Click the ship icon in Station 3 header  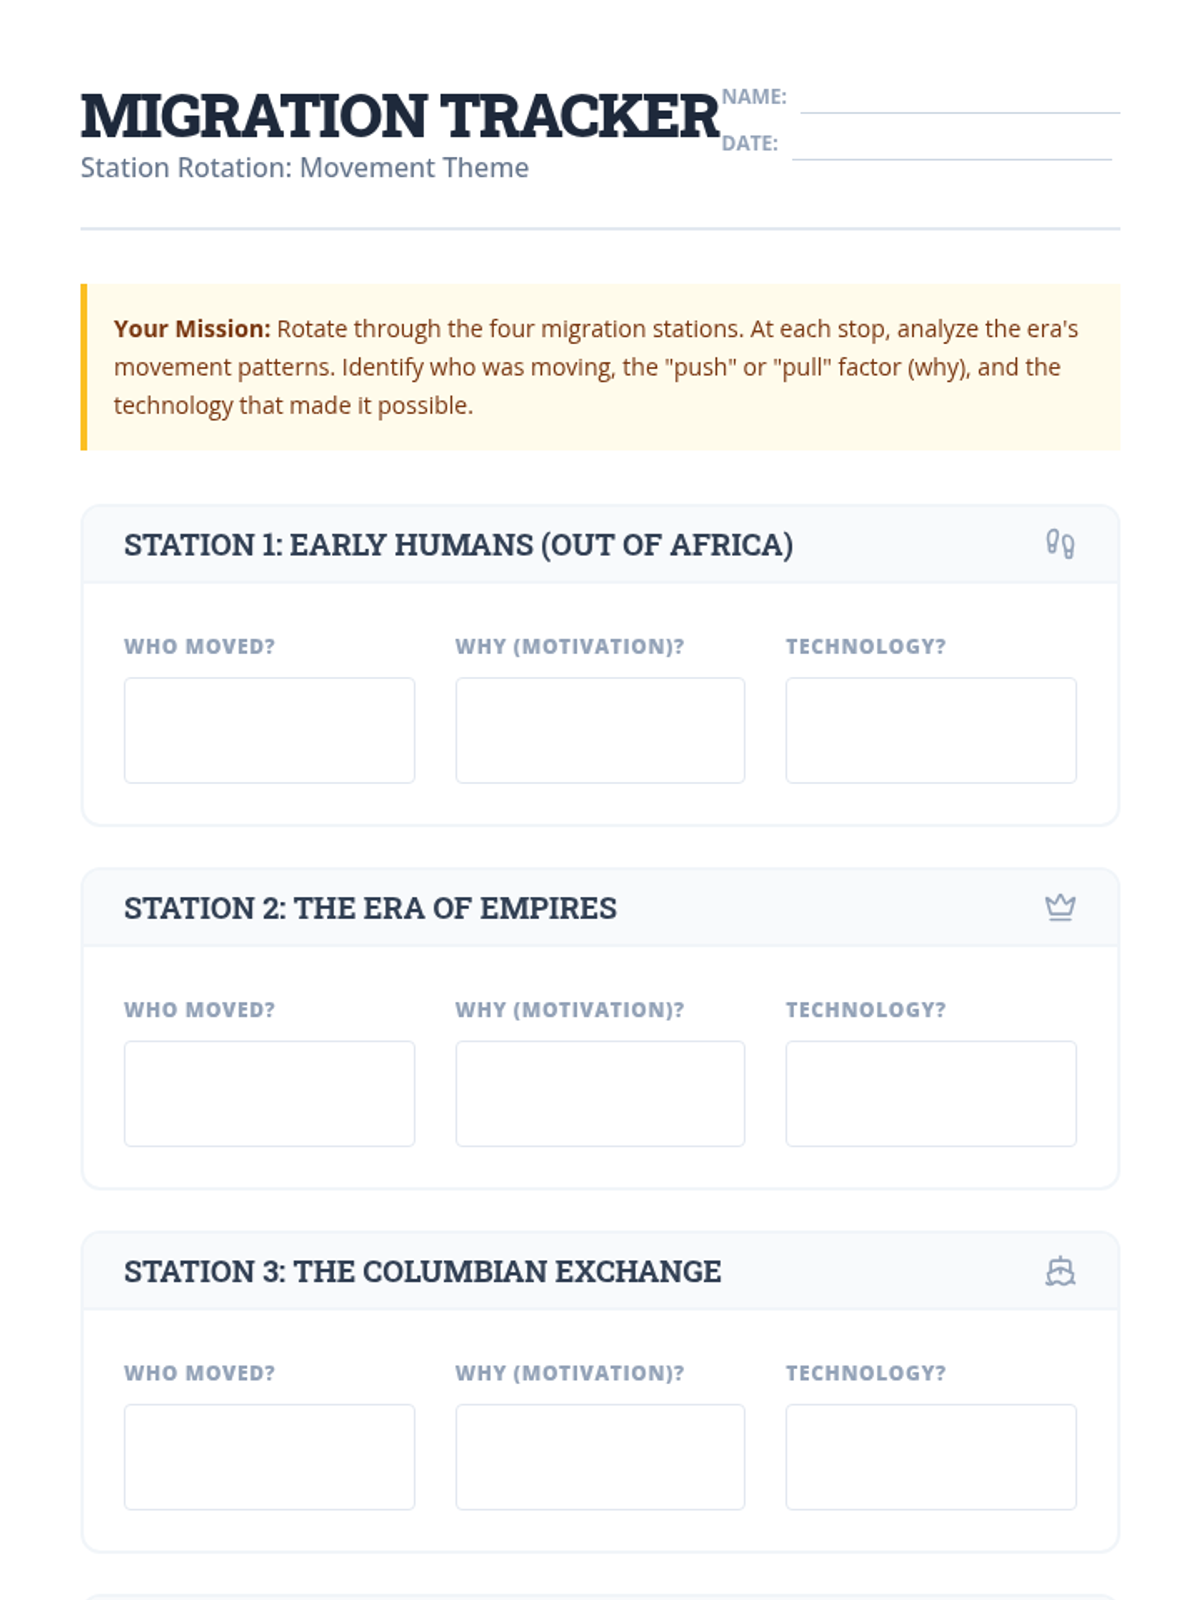coord(1060,1271)
